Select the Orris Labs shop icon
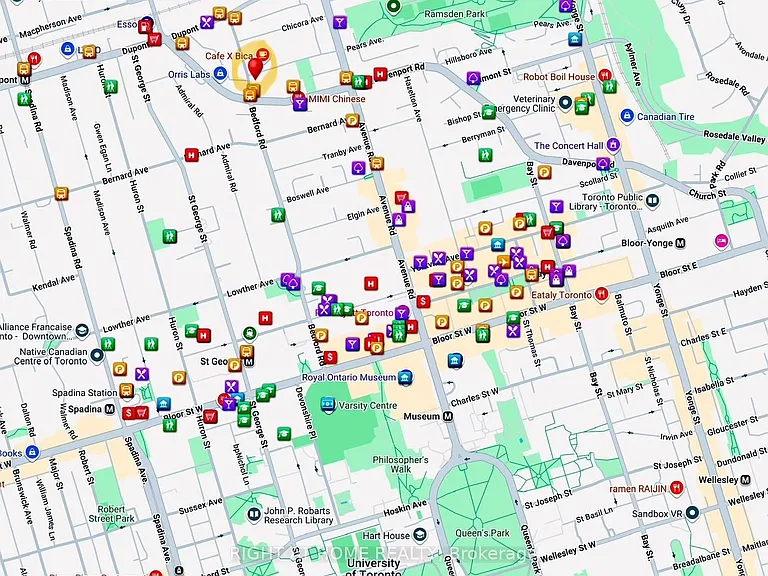The height and width of the screenshot is (576, 768). (x=220, y=74)
